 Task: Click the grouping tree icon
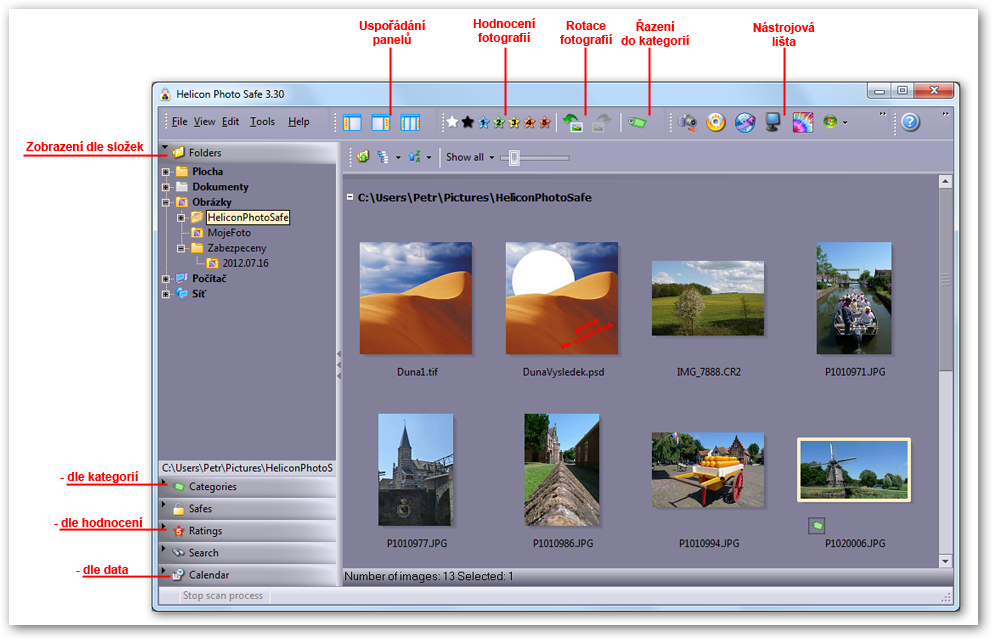click(383, 157)
